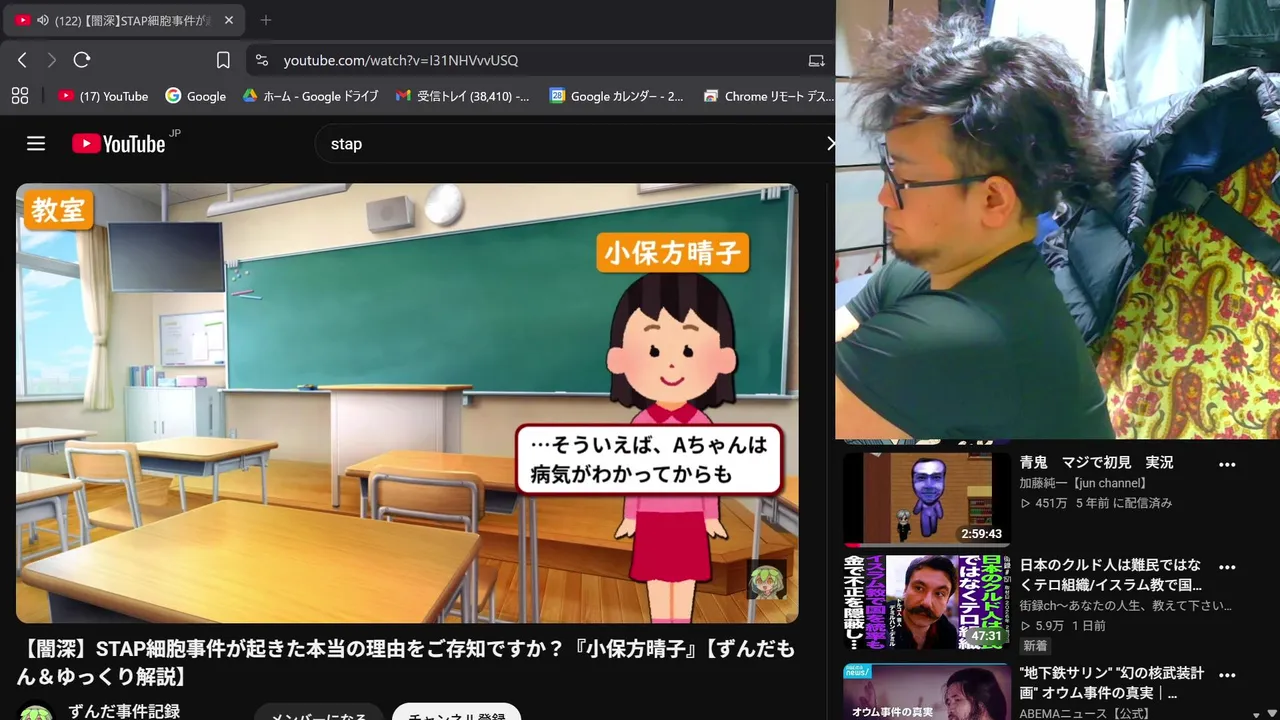The image size is (1280, 720).
Task: Open the 日本のクルド人は難民ではなく video title
Action: pyautogui.click(x=1111, y=574)
